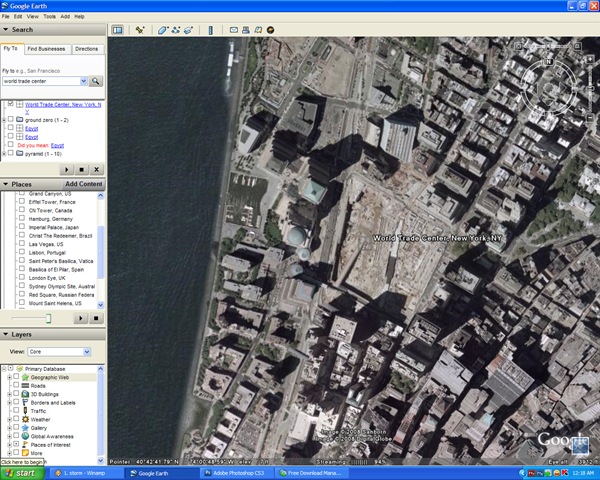Click the Layers list scrollbar up arrow

point(101,369)
